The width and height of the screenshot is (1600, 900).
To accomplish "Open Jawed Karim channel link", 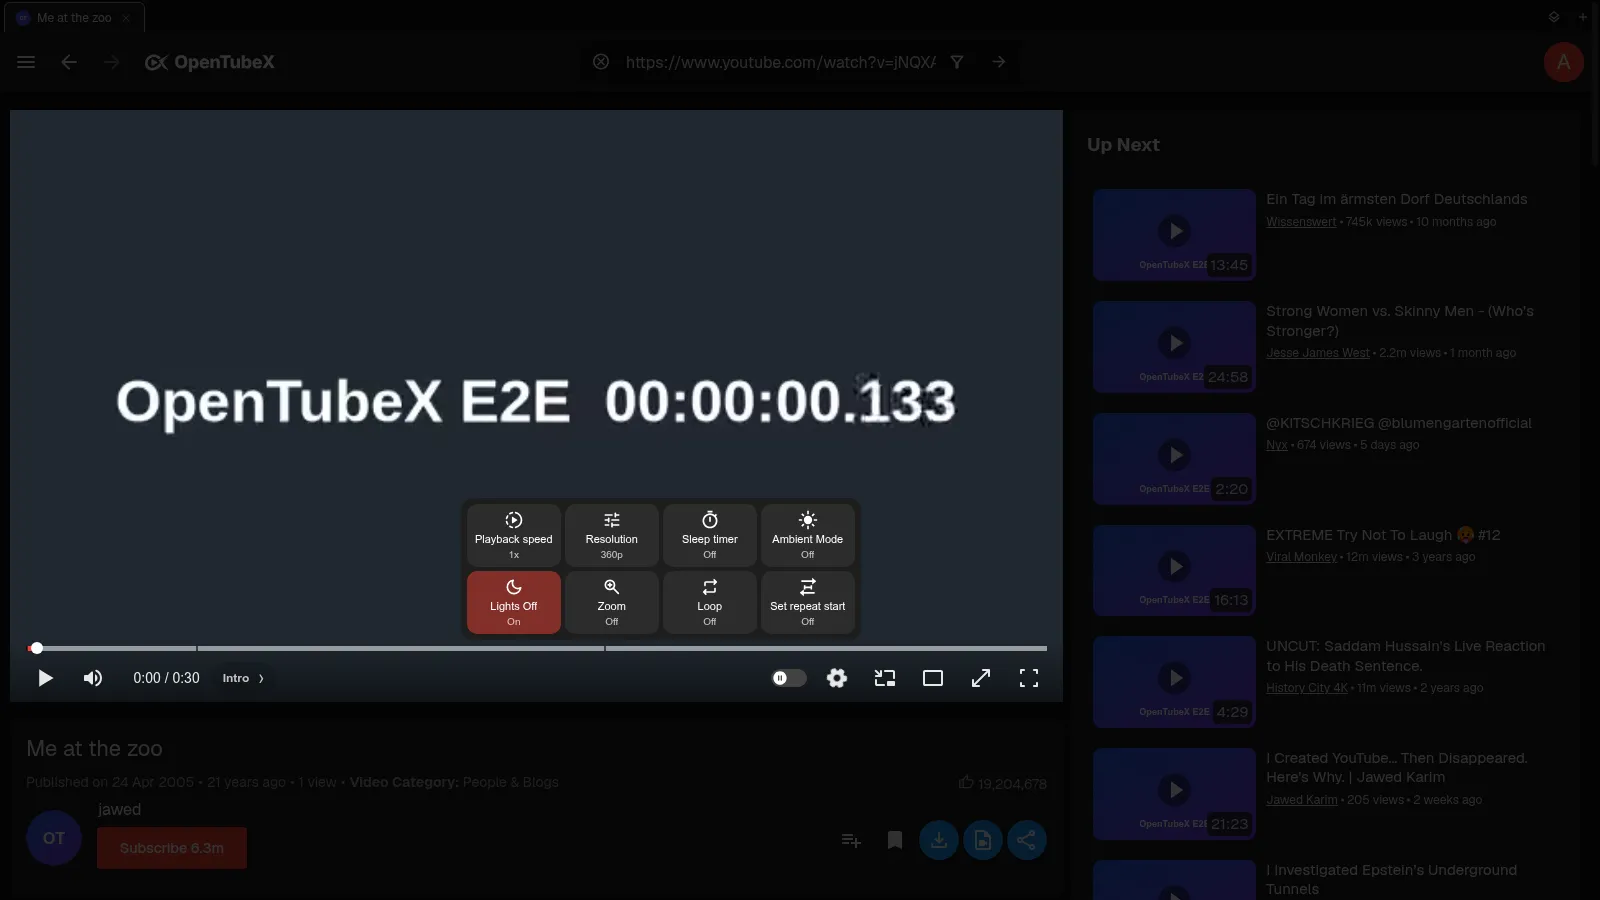I will pos(1302,800).
